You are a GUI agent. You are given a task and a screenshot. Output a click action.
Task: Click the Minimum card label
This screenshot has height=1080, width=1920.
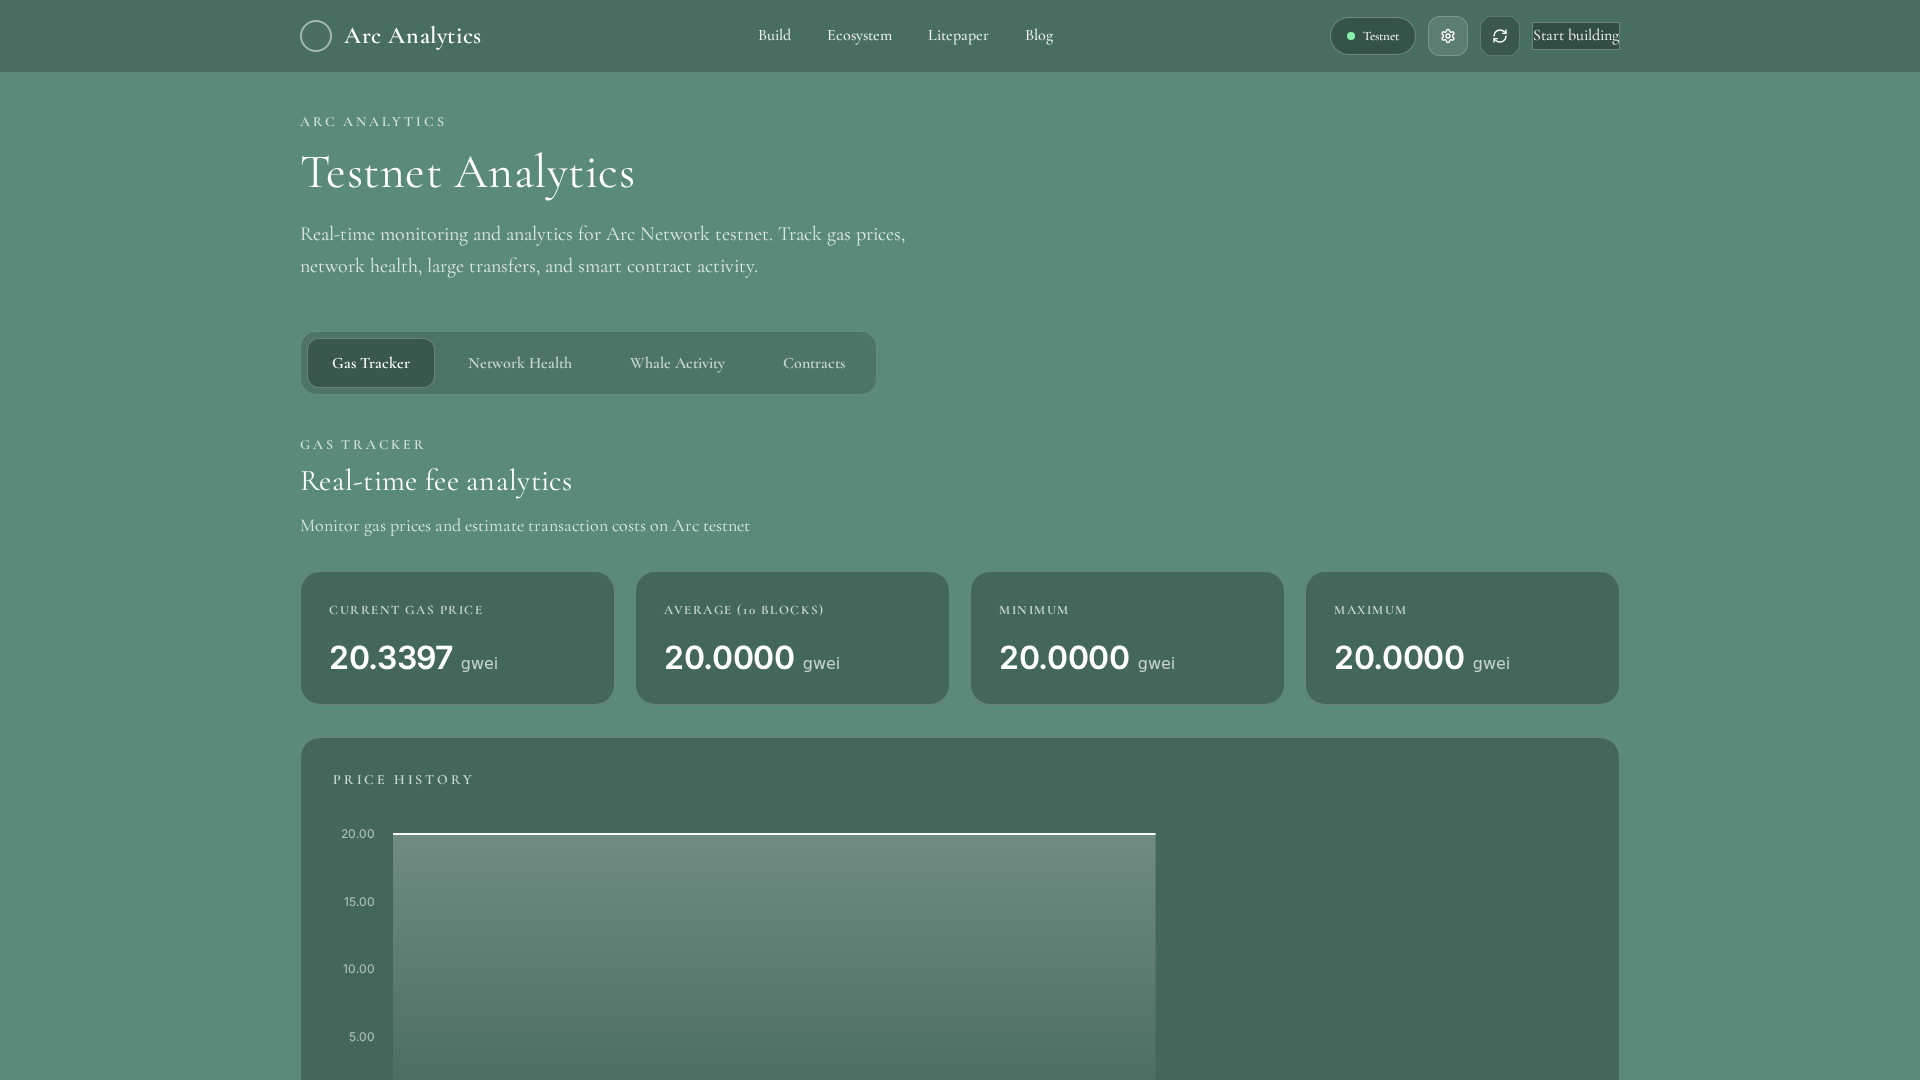(x=1034, y=610)
